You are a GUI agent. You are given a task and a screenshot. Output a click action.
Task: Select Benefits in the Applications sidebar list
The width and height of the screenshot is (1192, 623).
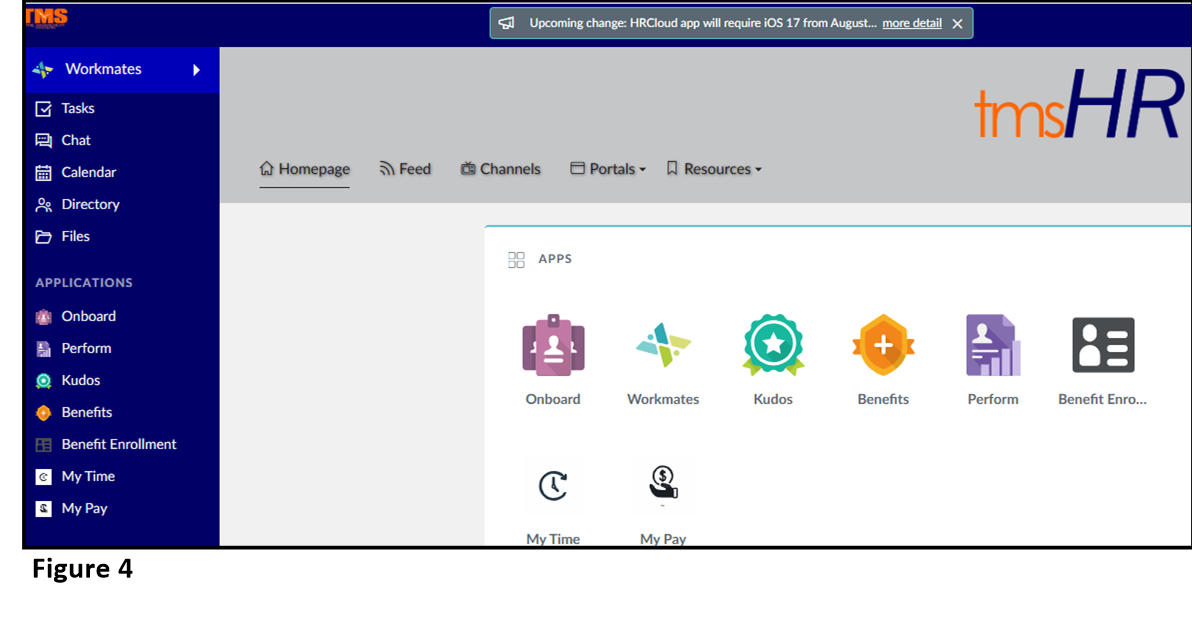coord(74,413)
